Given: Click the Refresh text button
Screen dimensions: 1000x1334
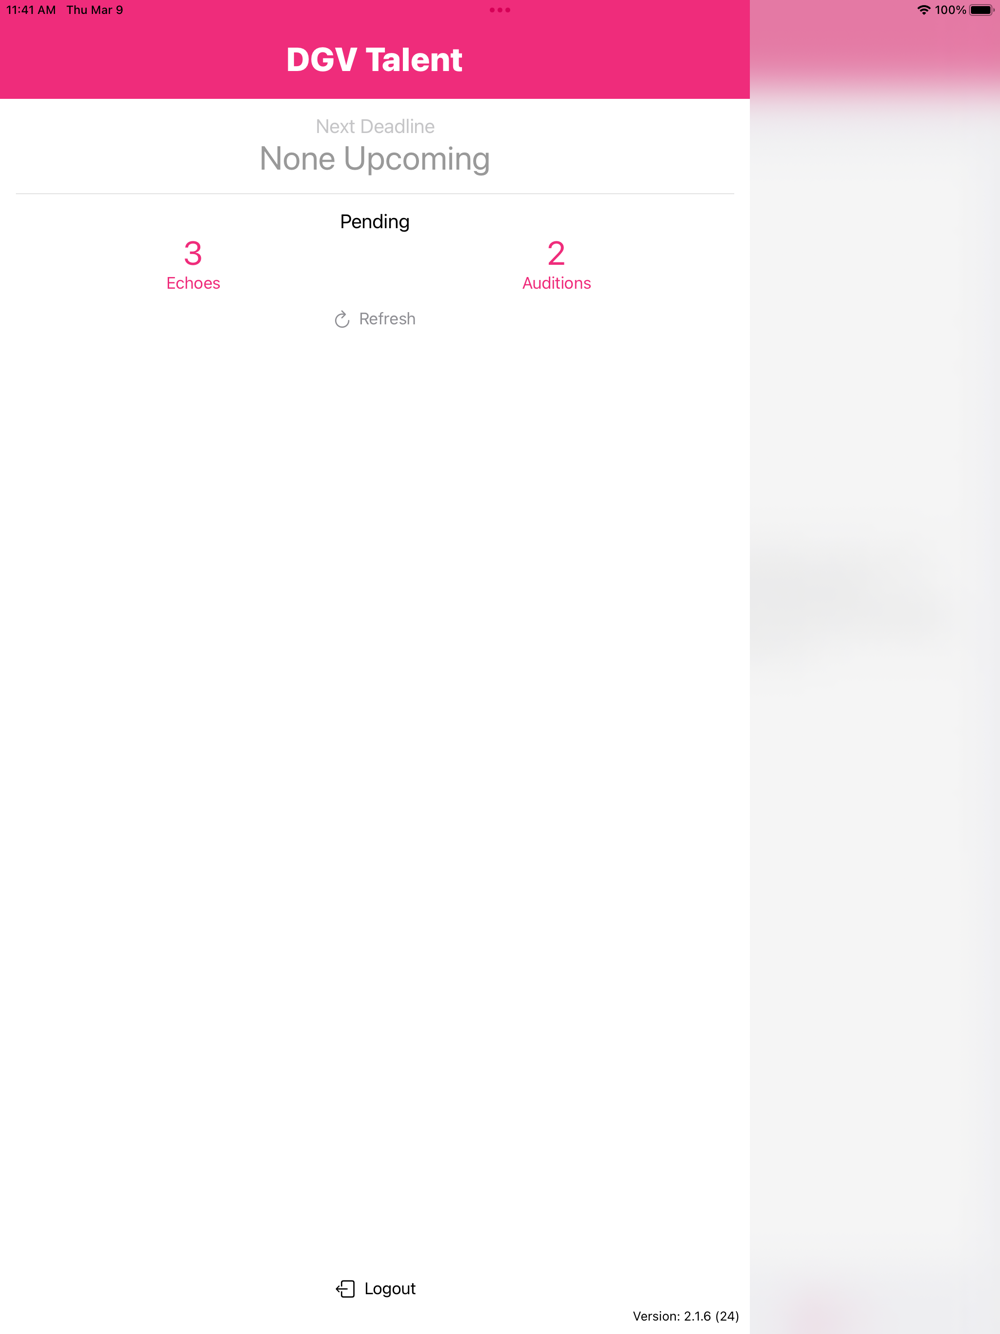Looking at the screenshot, I should point(387,319).
